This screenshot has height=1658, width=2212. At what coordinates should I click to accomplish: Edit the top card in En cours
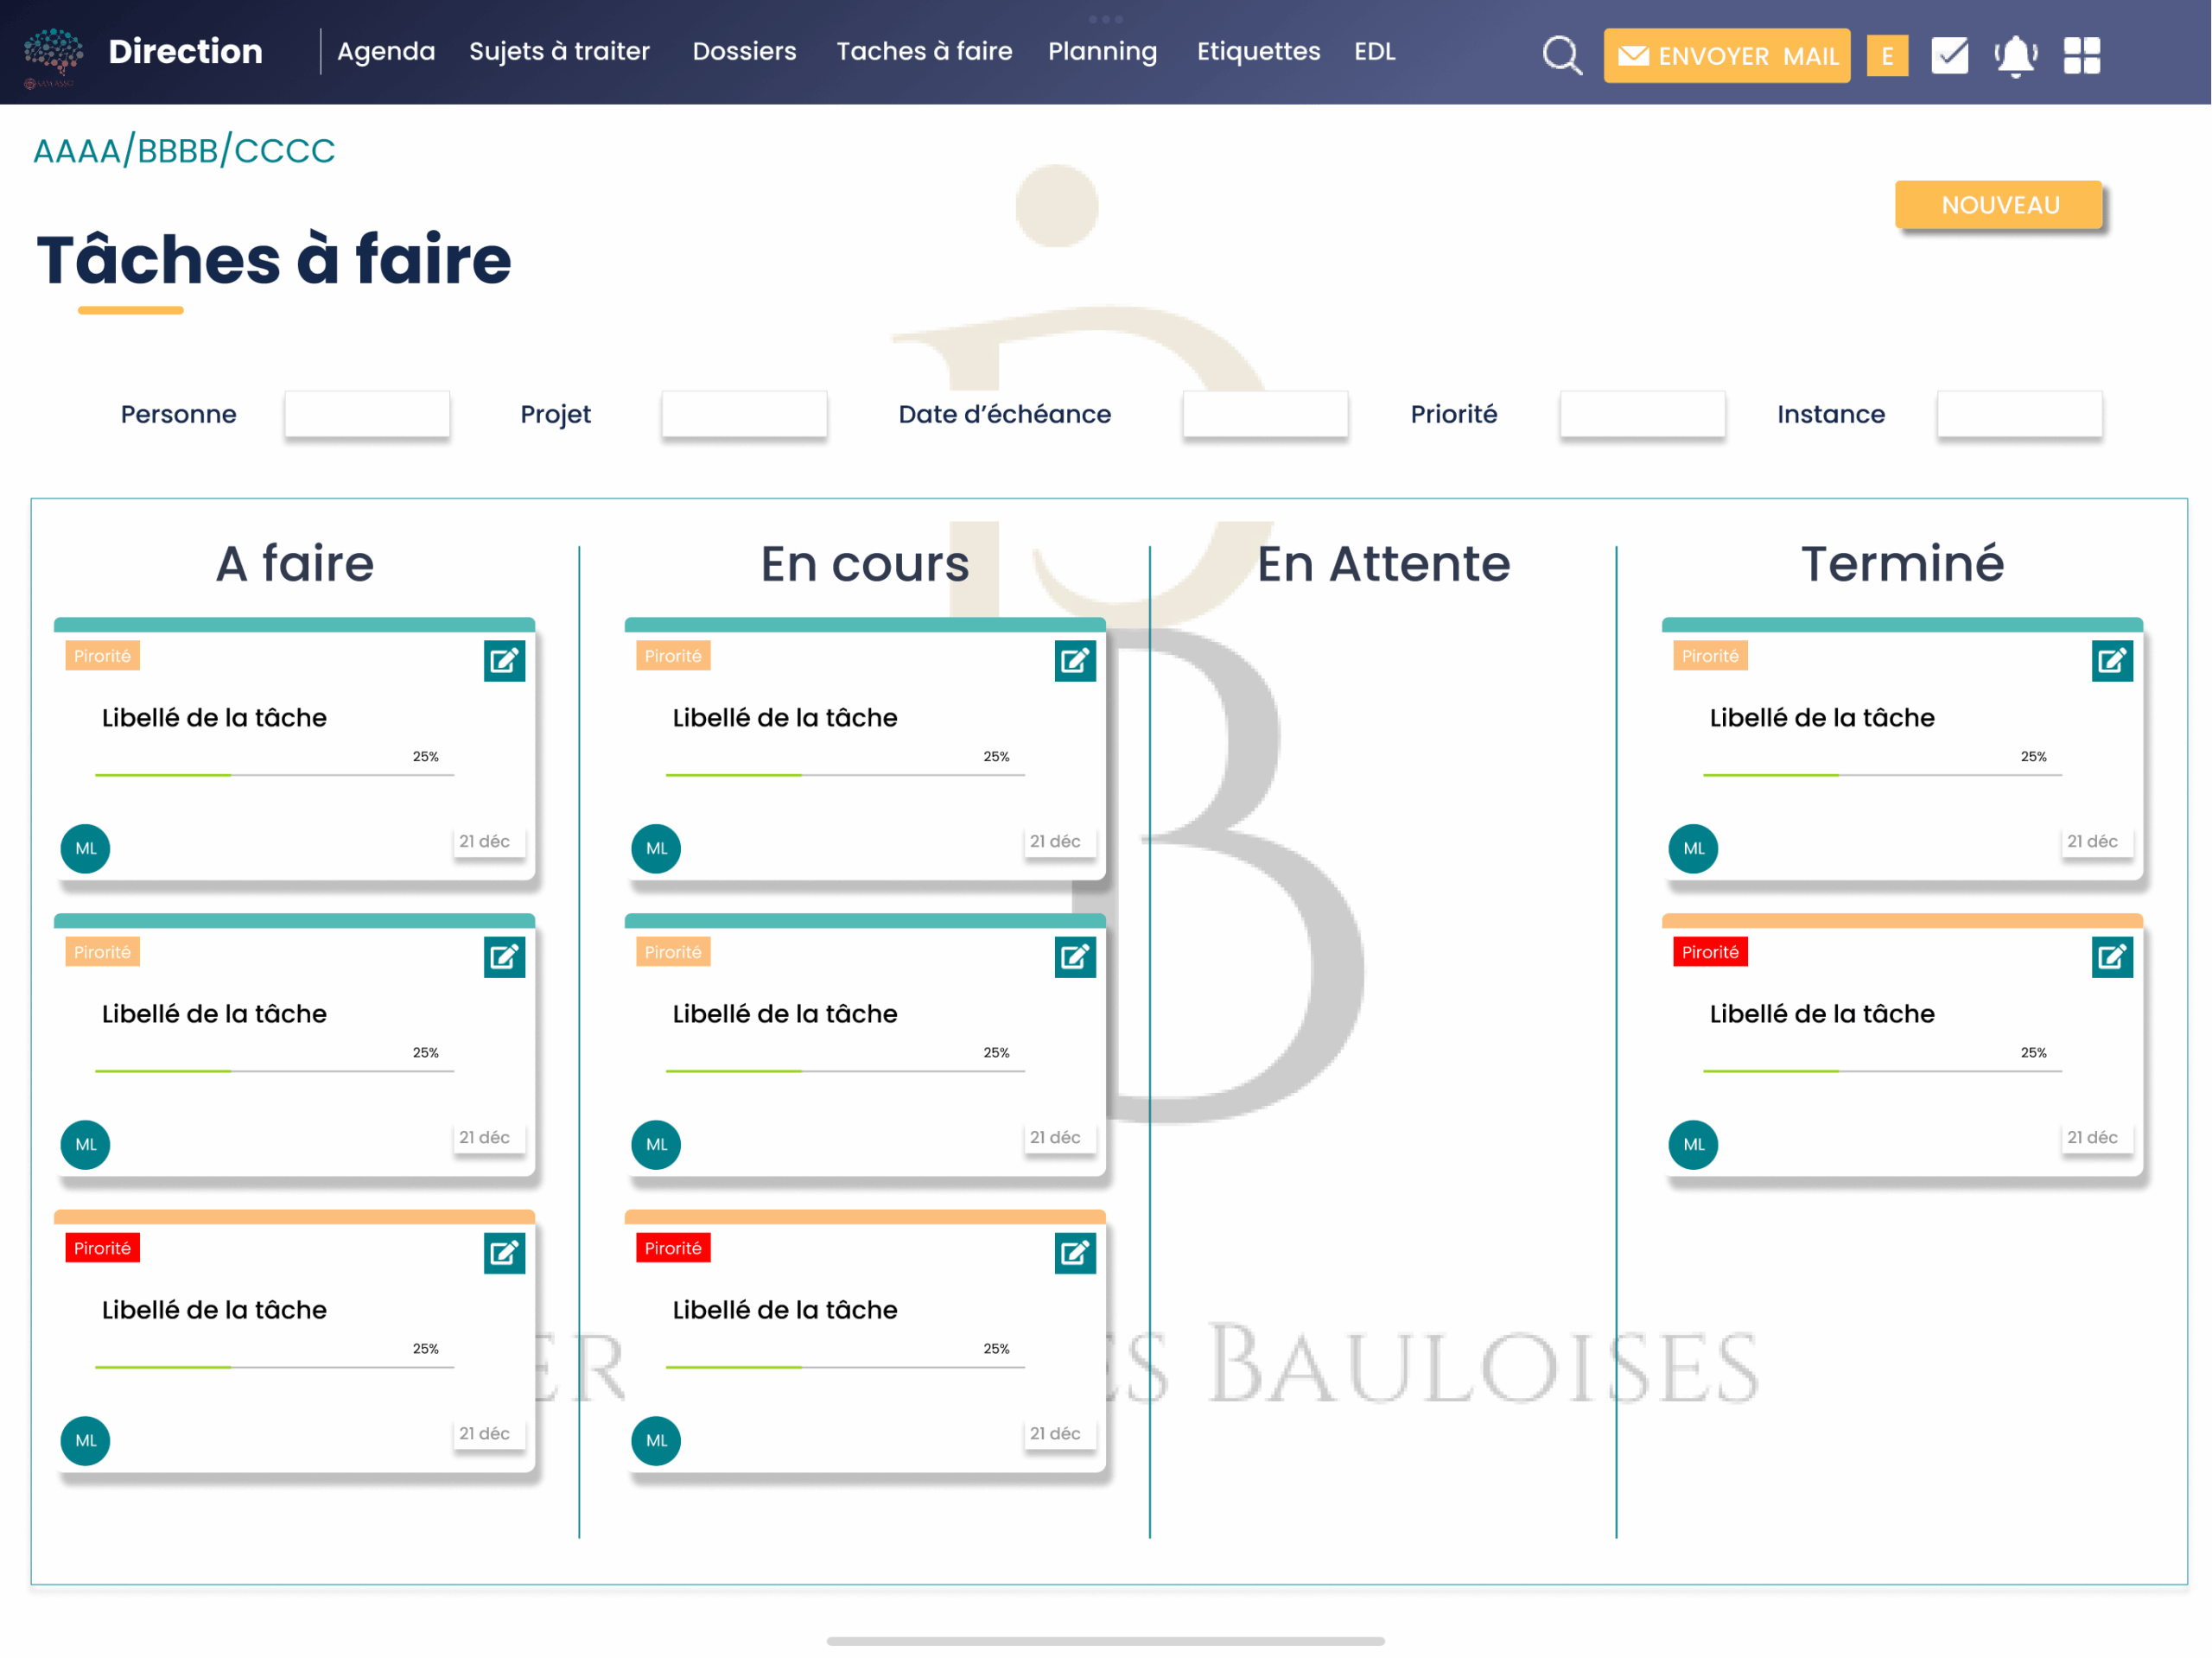tap(1075, 660)
